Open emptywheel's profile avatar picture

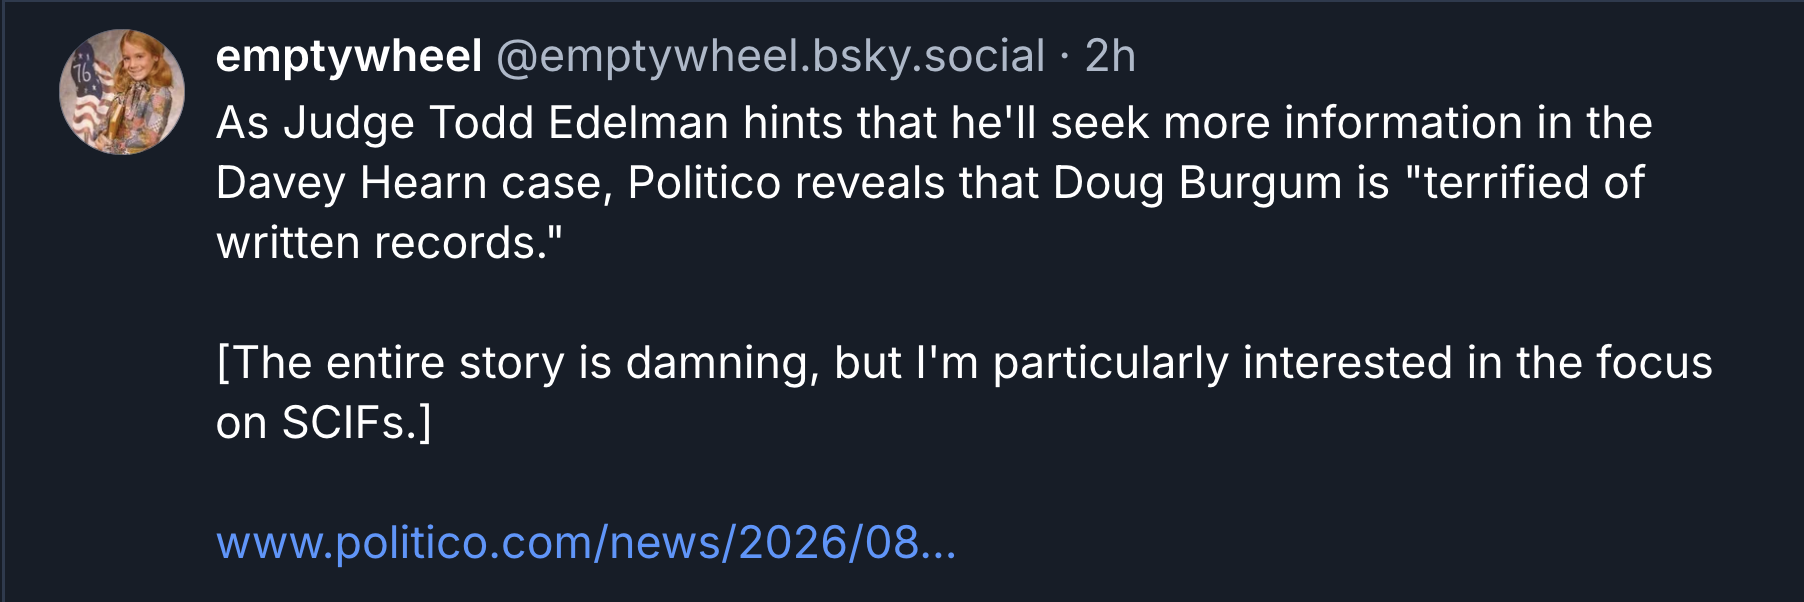click(122, 92)
